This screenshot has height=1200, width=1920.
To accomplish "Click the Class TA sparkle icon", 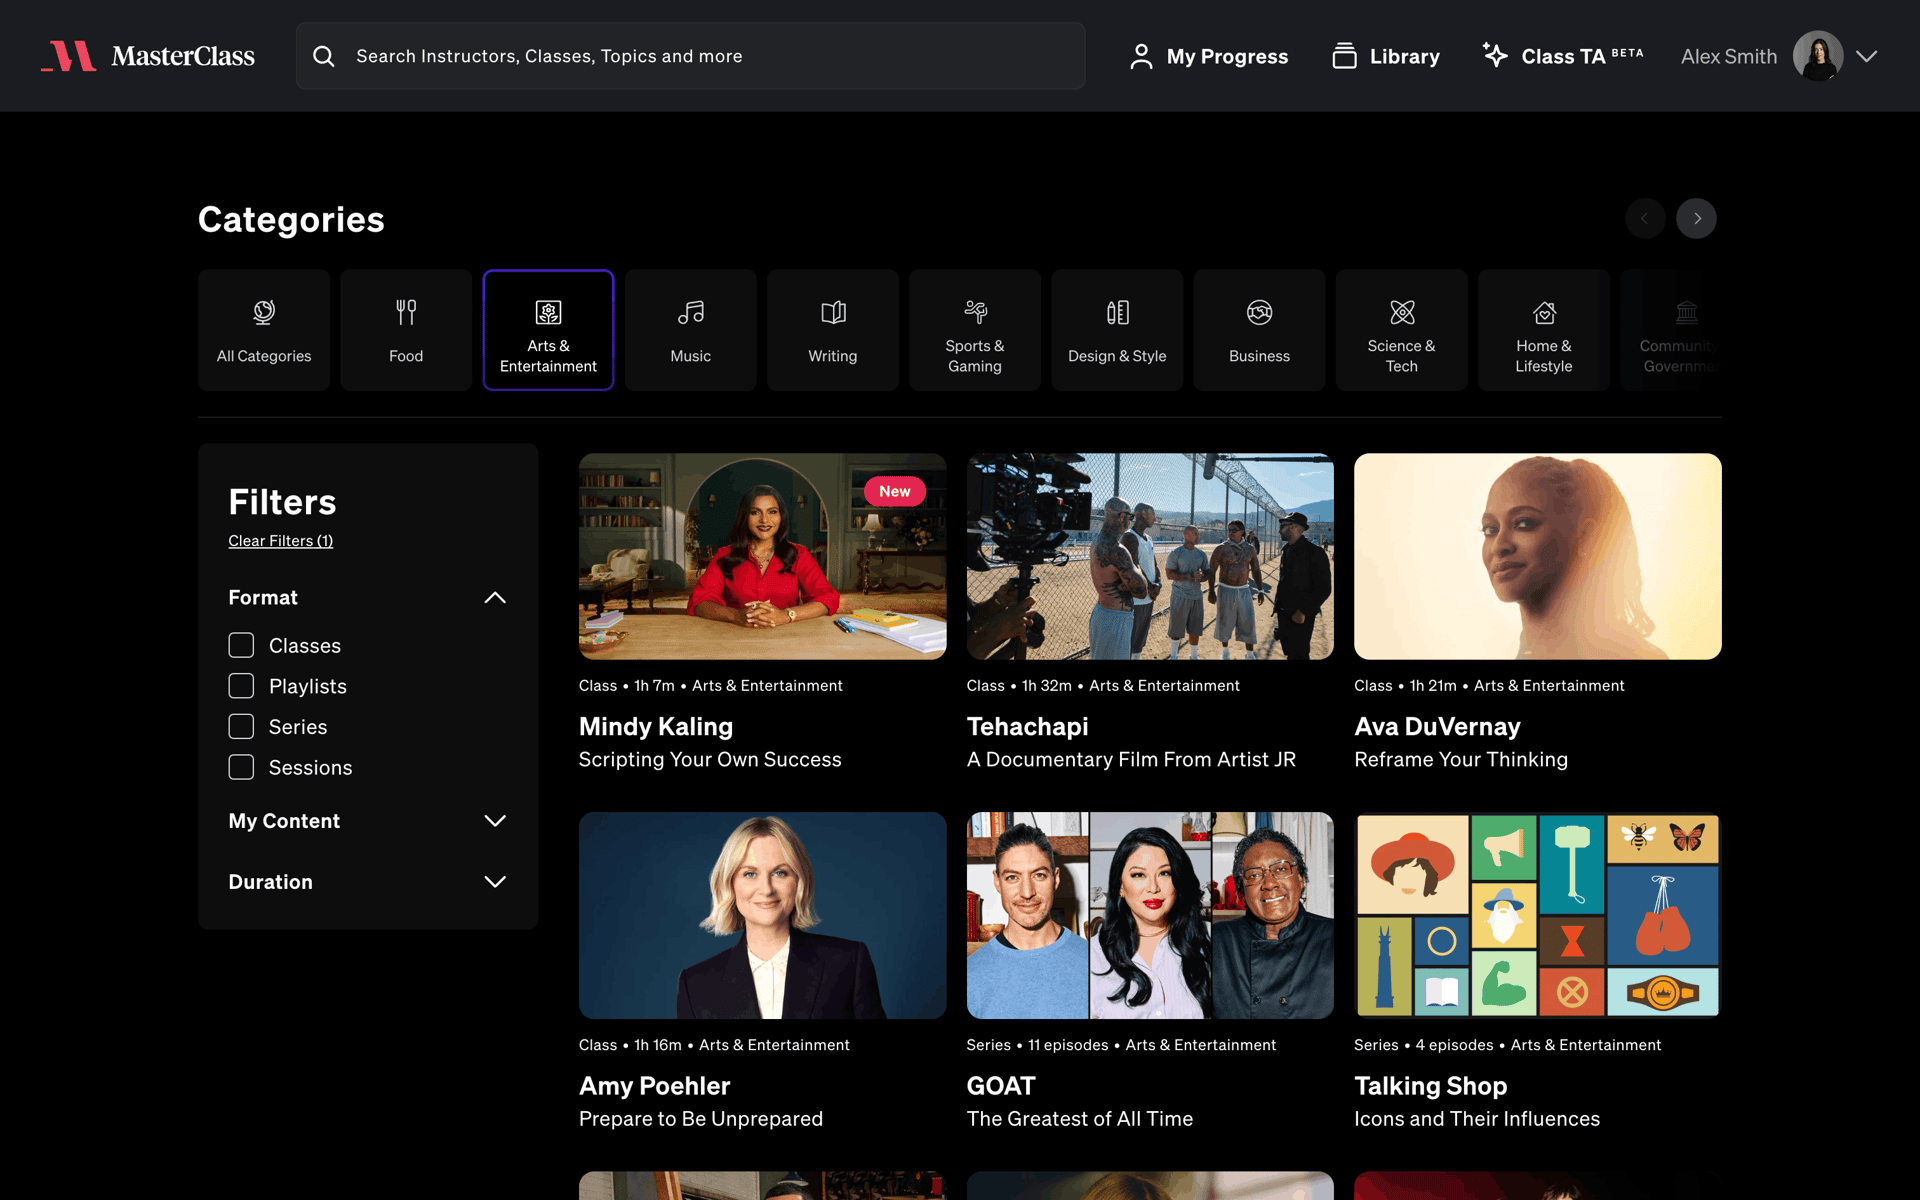I will 1495,55.
